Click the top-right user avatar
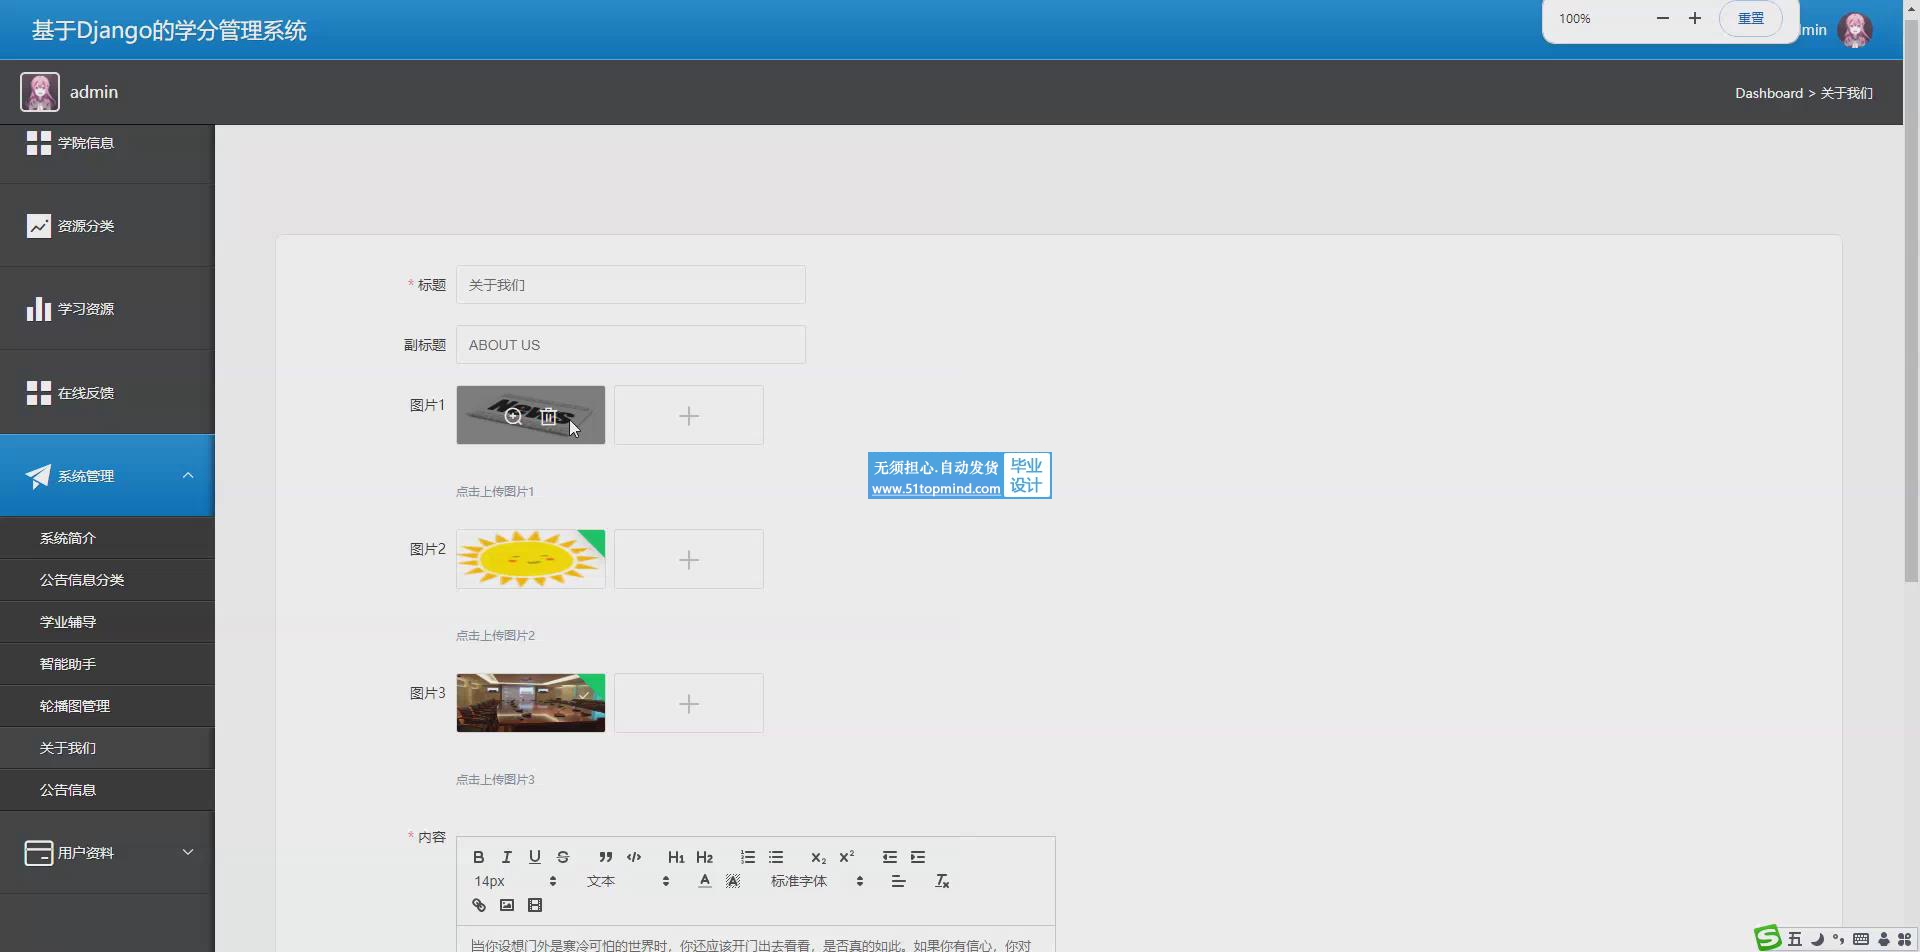 click(x=1855, y=30)
